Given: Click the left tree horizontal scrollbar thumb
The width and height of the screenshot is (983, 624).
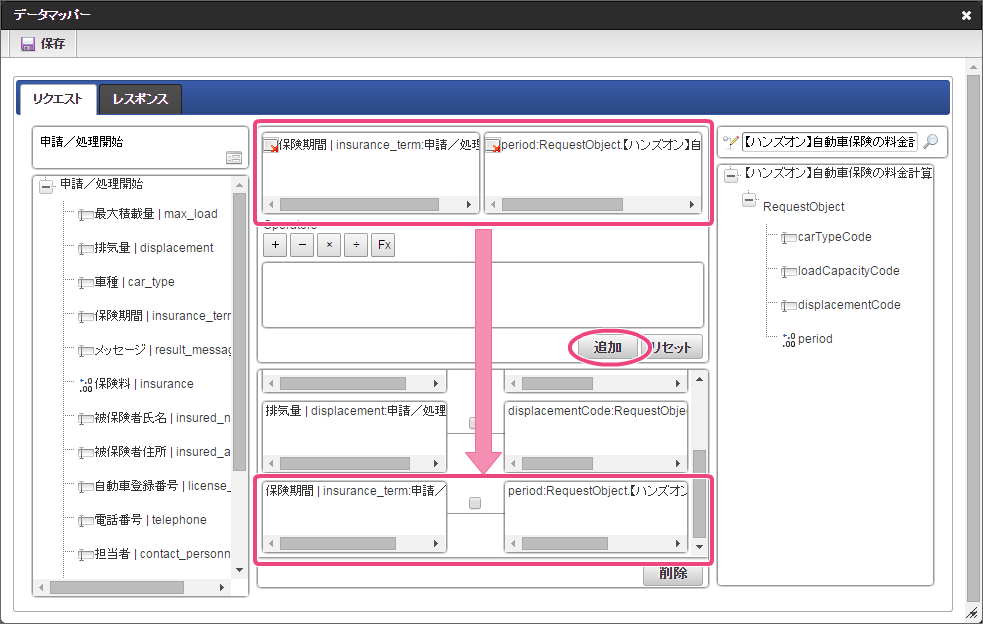Looking at the screenshot, I should (117, 588).
